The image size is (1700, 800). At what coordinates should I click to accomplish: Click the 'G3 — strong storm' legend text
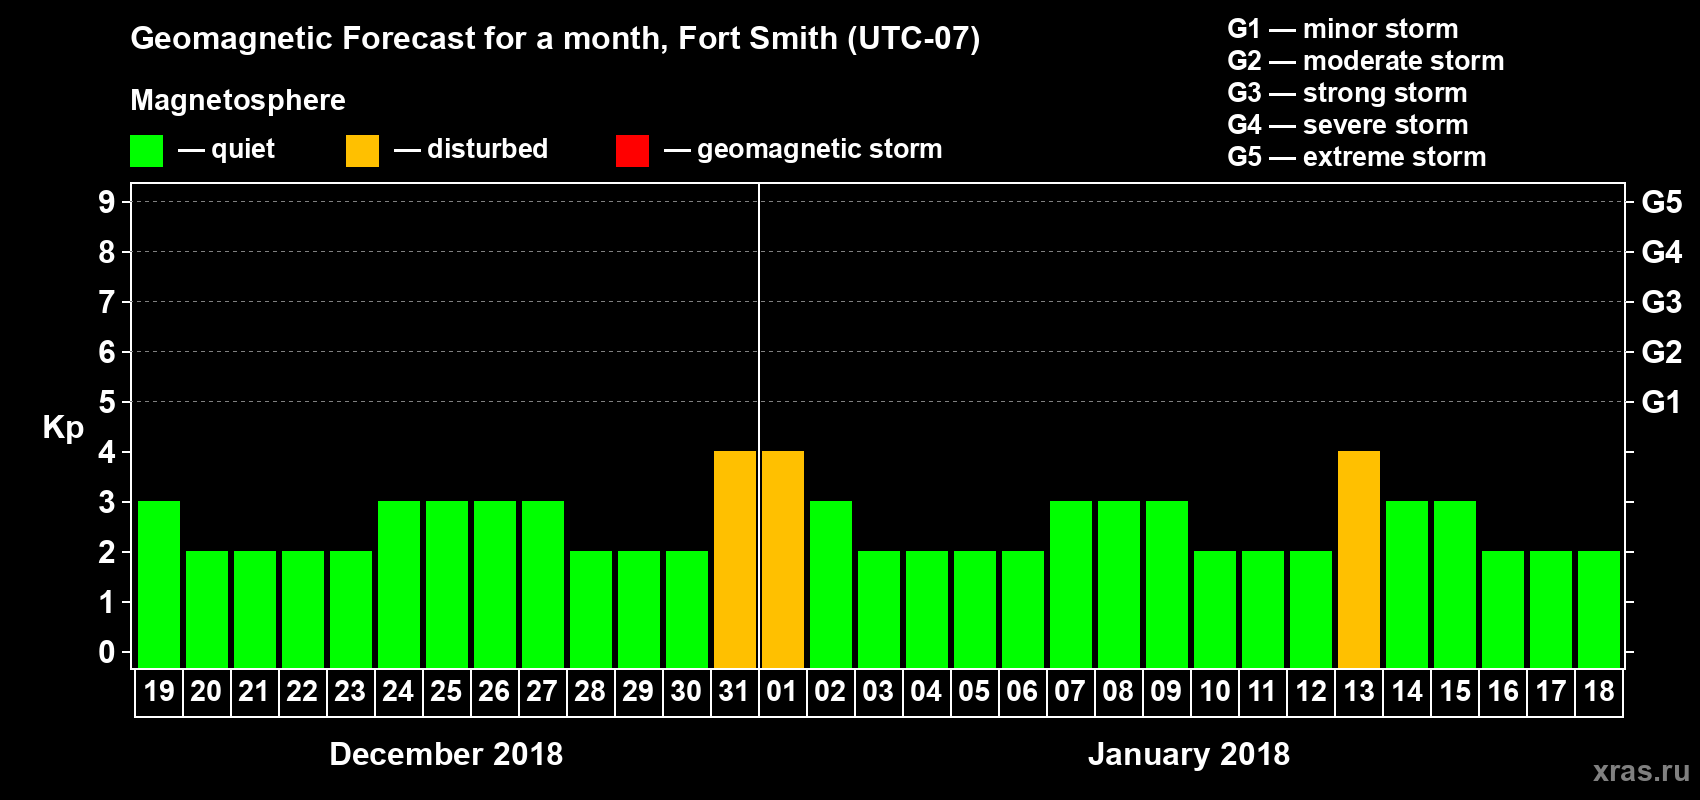(1348, 93)
